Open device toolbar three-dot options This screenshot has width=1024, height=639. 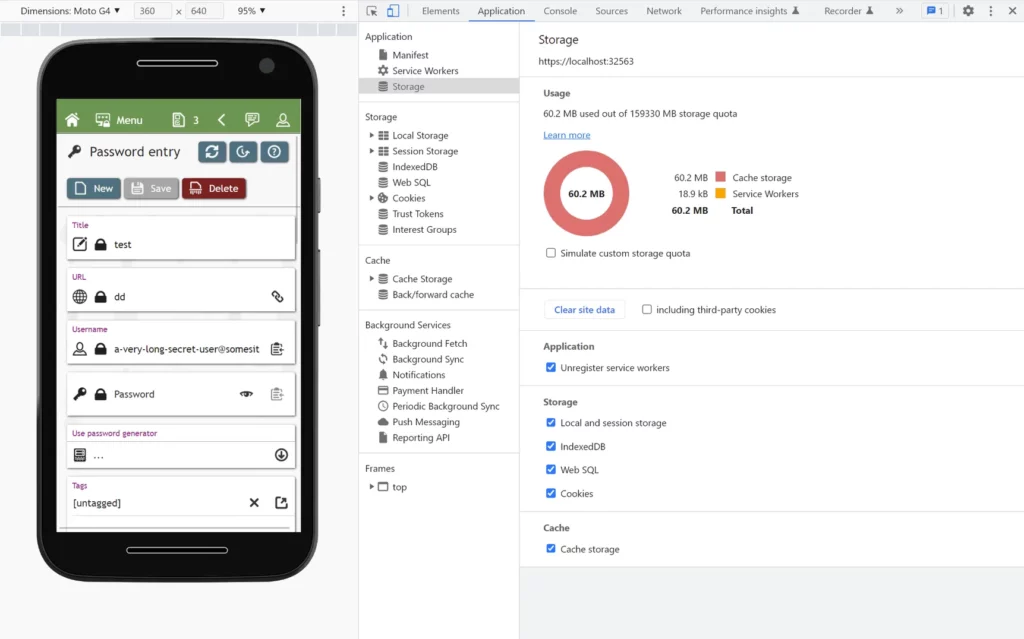pos(344,10)
